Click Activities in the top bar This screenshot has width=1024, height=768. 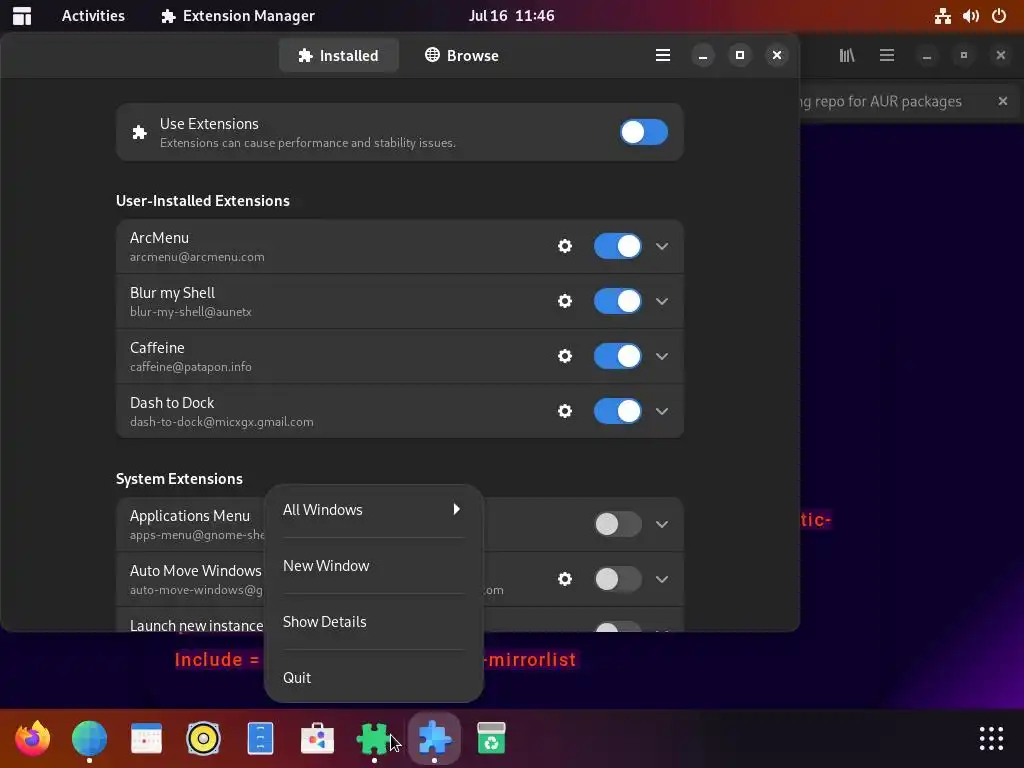pos(93,16)
